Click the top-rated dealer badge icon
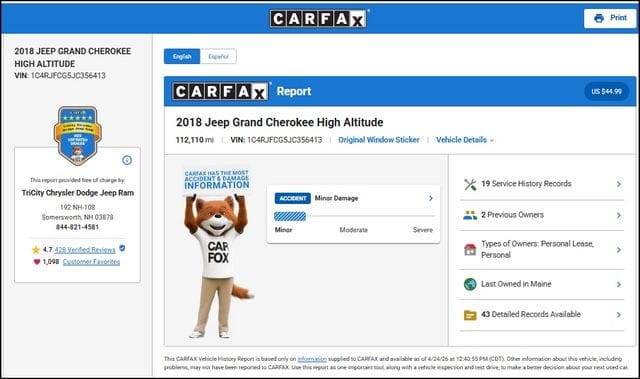 click(78, 135)
